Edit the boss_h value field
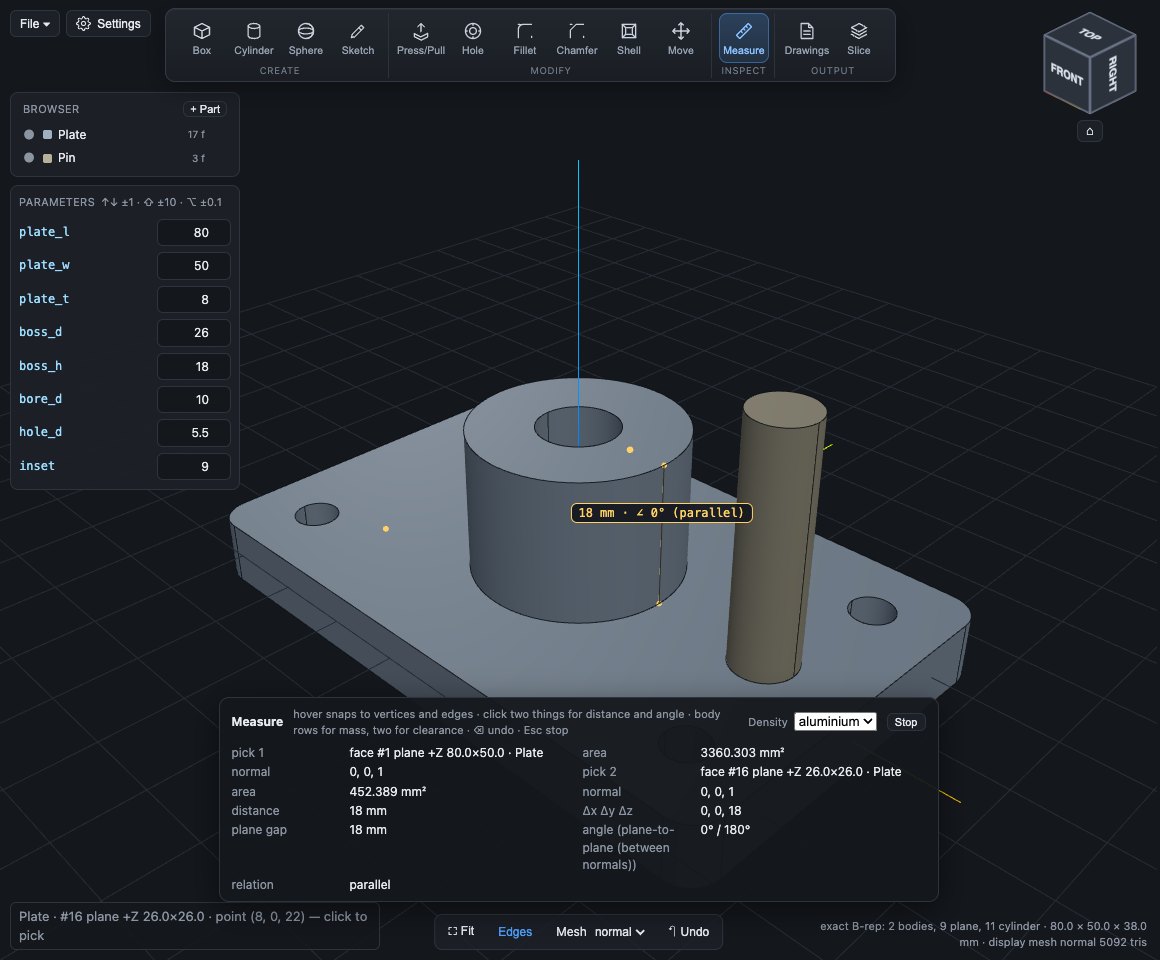The width and height of the screenshot is (1160, 960). pyautogui.click(x=194, y=366)
